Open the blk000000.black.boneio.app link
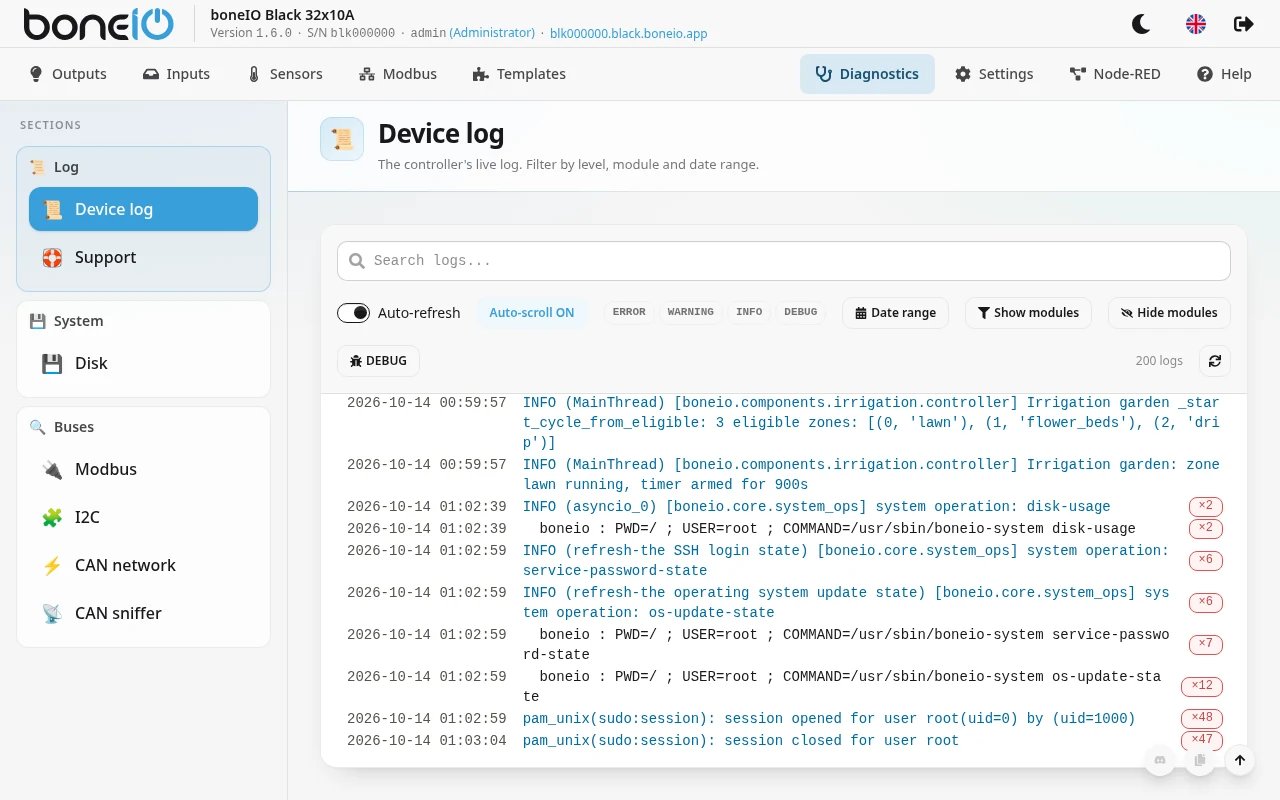Screen dimensions: 1280x800 [x=629, y=33]
